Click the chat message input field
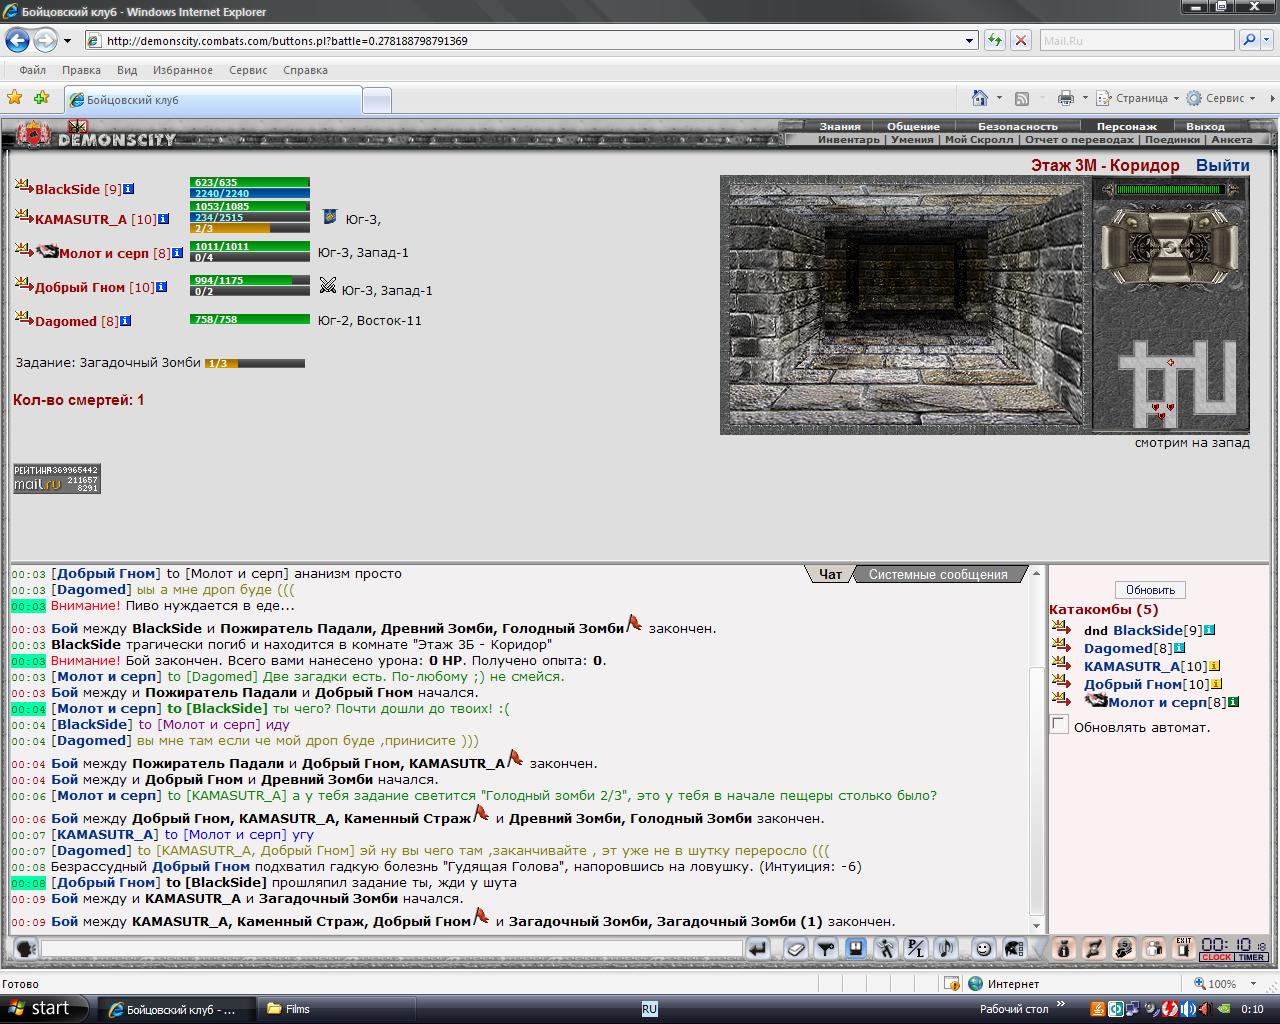1280x1024 pixels. [x=392, y=948]
